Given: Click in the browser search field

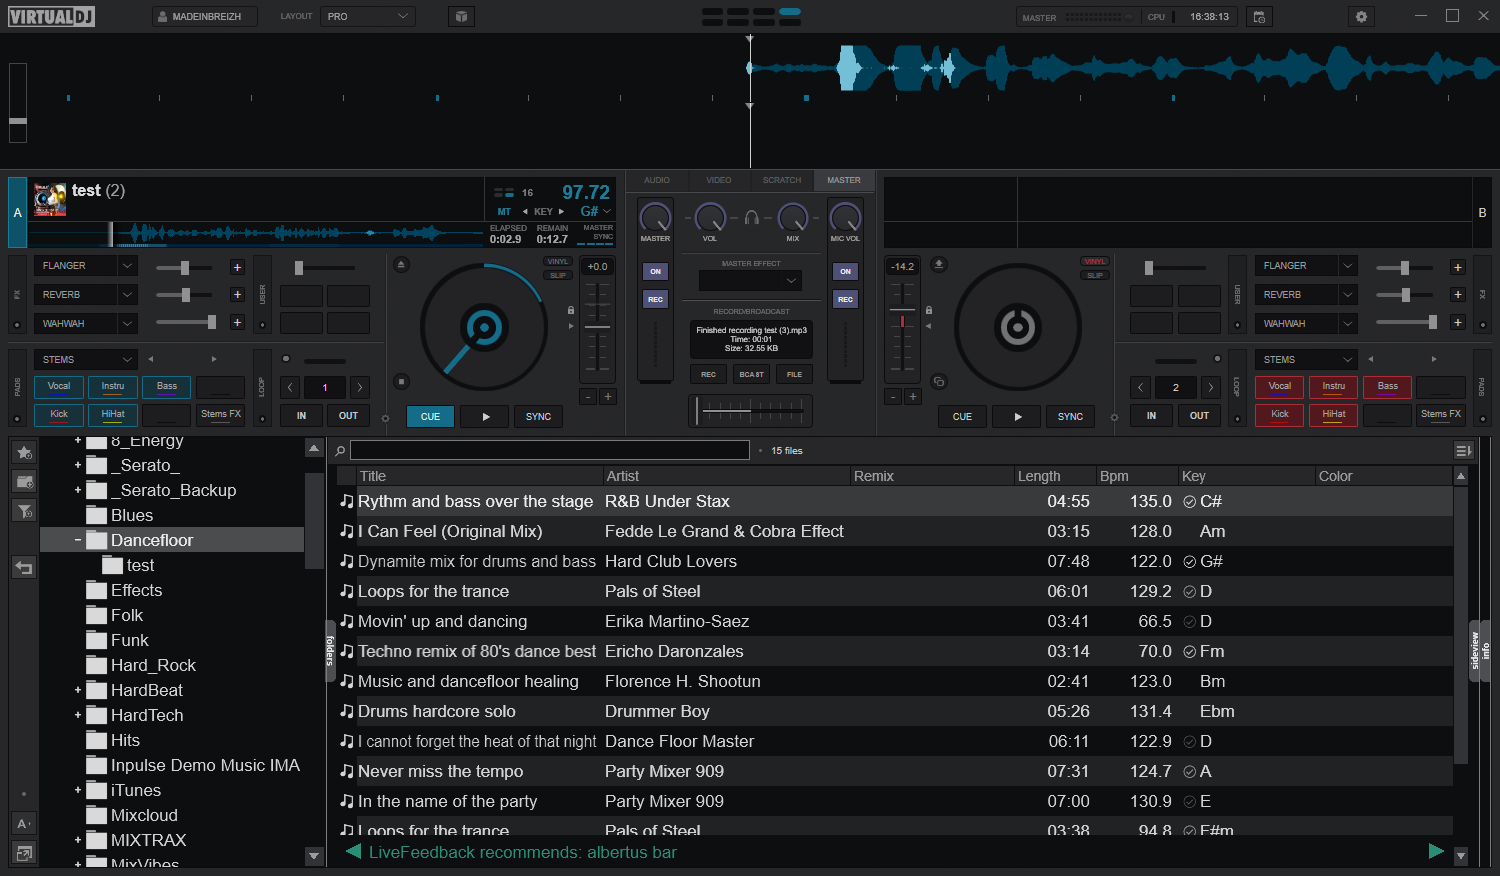Looking at the screenshot, I should click(x=549, y=450).
